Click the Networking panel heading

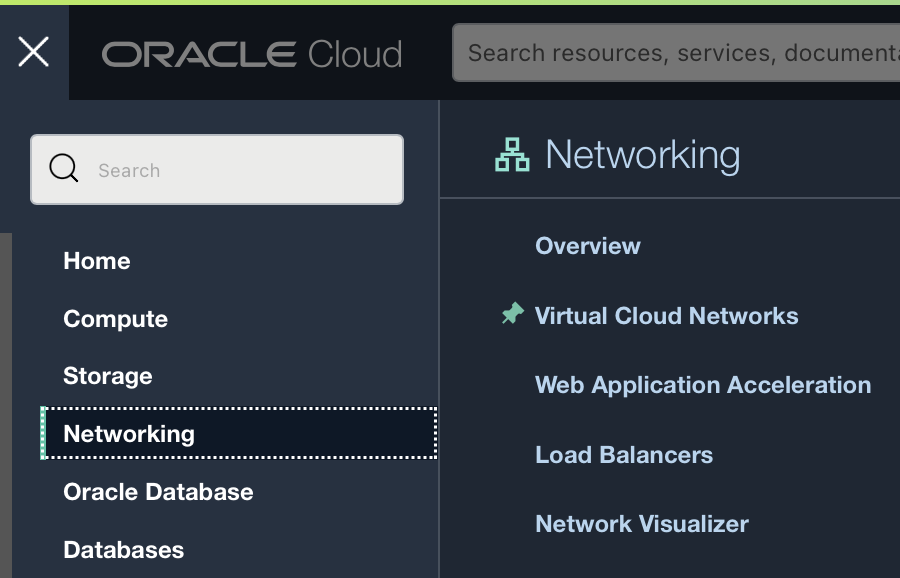coord(642,153)
